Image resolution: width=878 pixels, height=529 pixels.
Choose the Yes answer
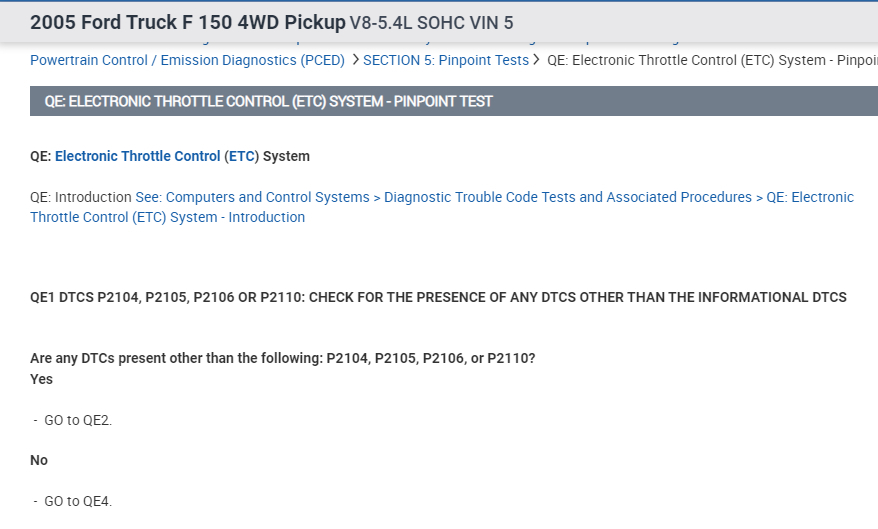coord(41,379)
